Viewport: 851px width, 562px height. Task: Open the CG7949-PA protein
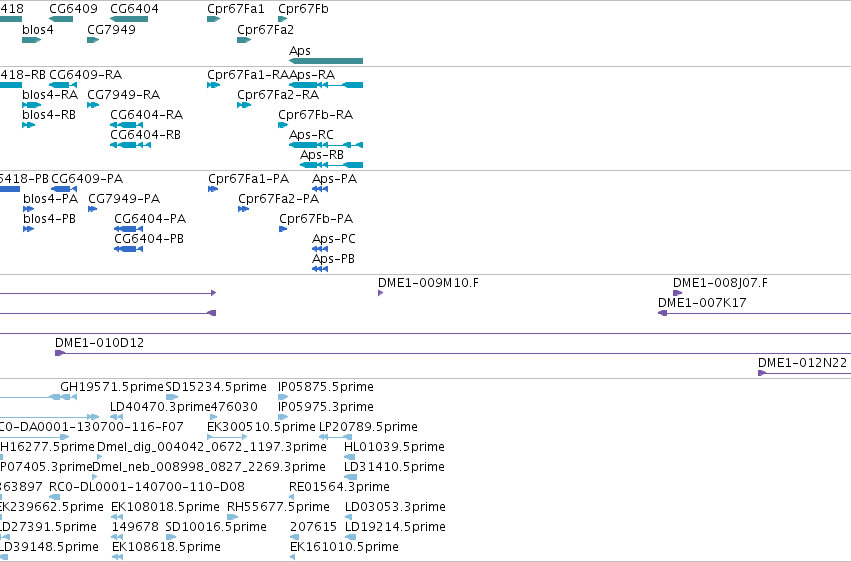(x=92, y=209)
